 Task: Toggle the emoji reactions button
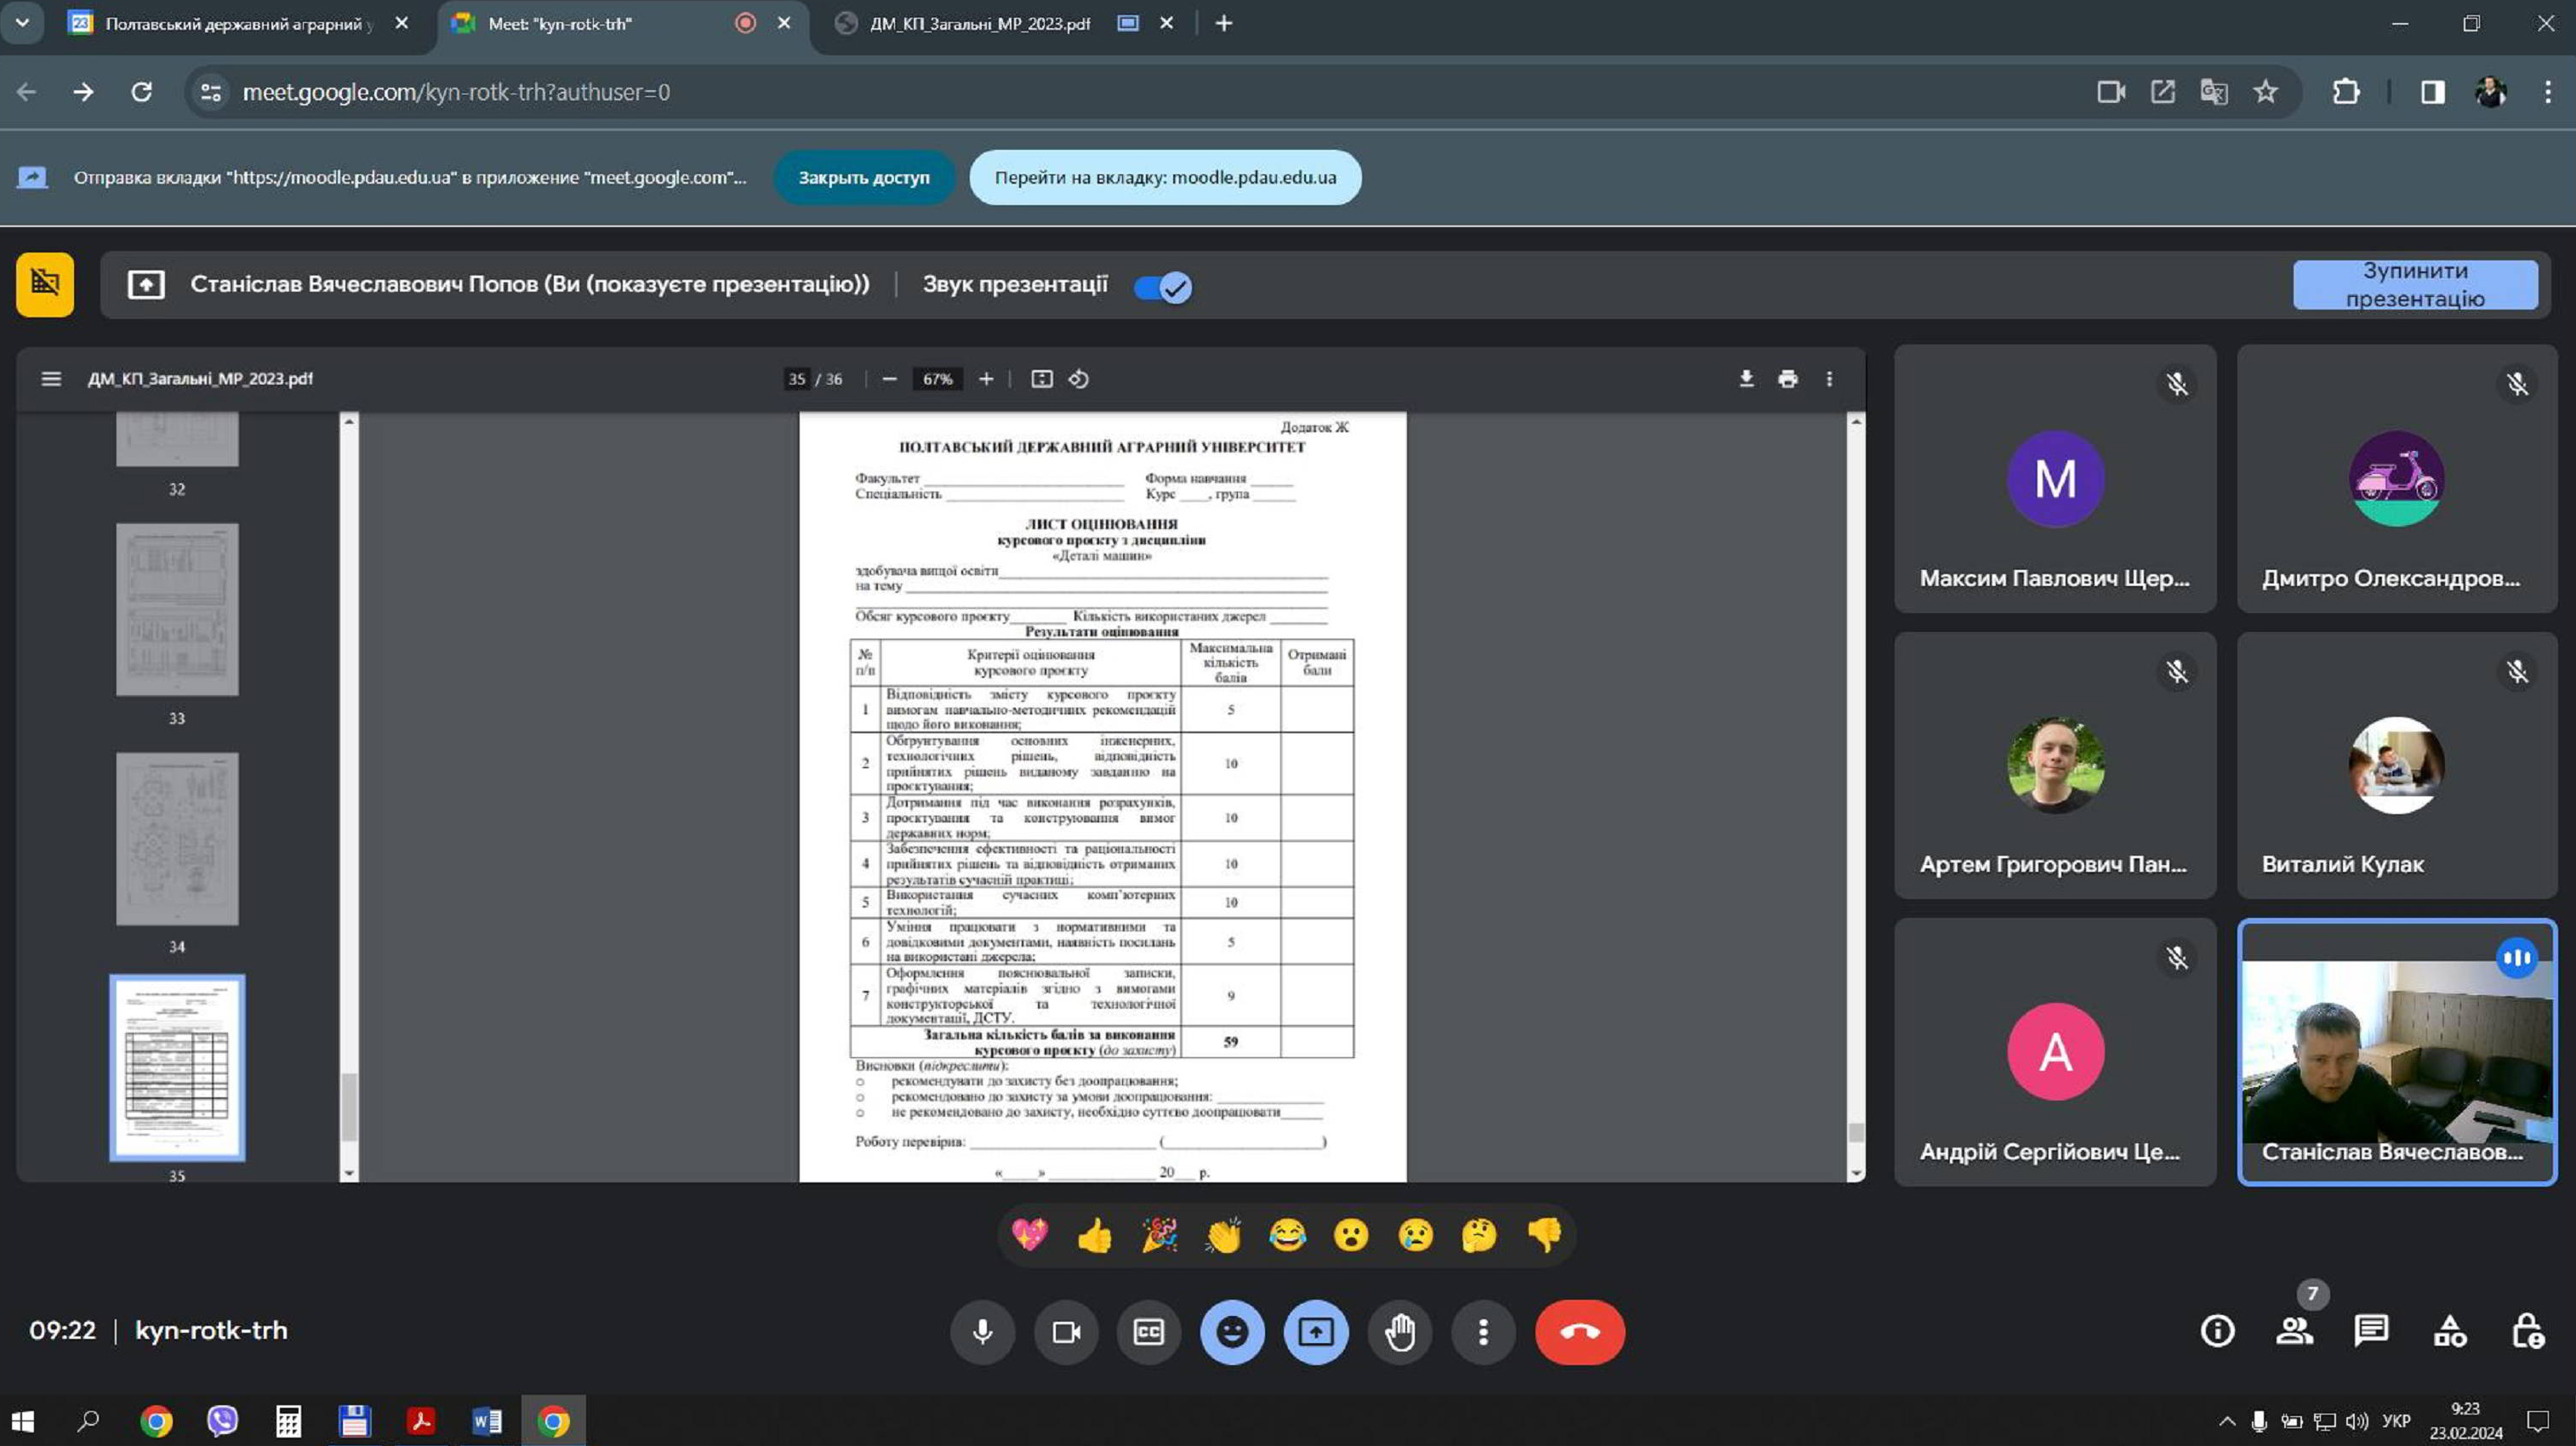pyautogui.click(x=1232, y=1331)
